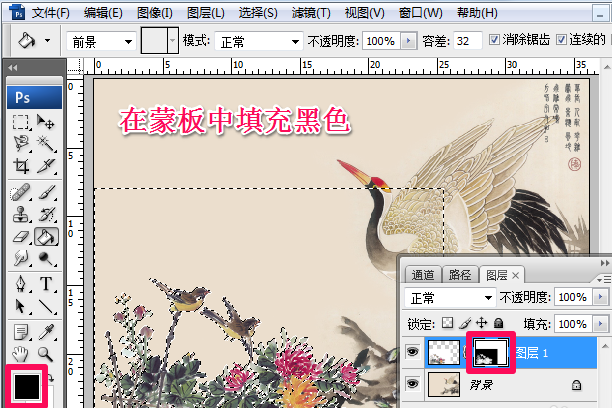
Task: Select the Path Selection tool
Action: tap(20, 306)
